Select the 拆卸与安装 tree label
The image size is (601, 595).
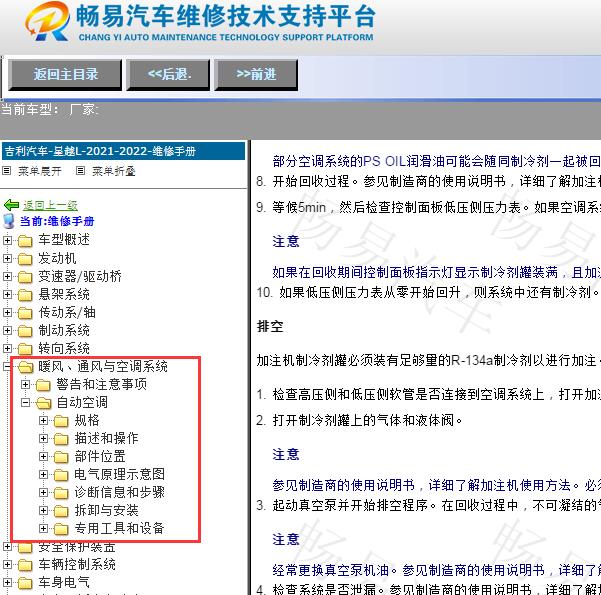(x=107, y=511)
